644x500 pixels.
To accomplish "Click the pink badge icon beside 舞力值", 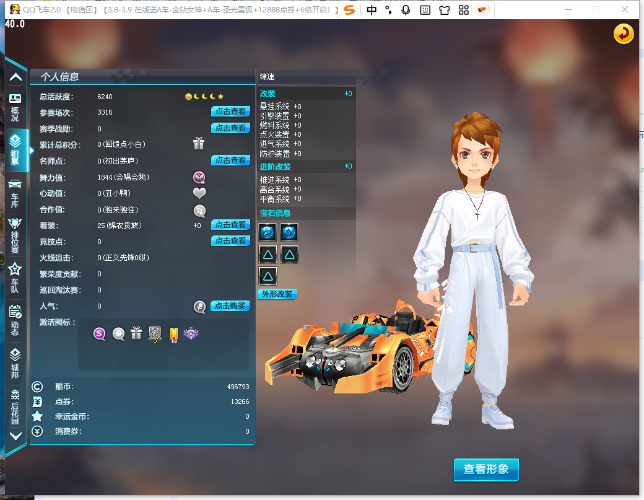I will click(x=199, y=177).
